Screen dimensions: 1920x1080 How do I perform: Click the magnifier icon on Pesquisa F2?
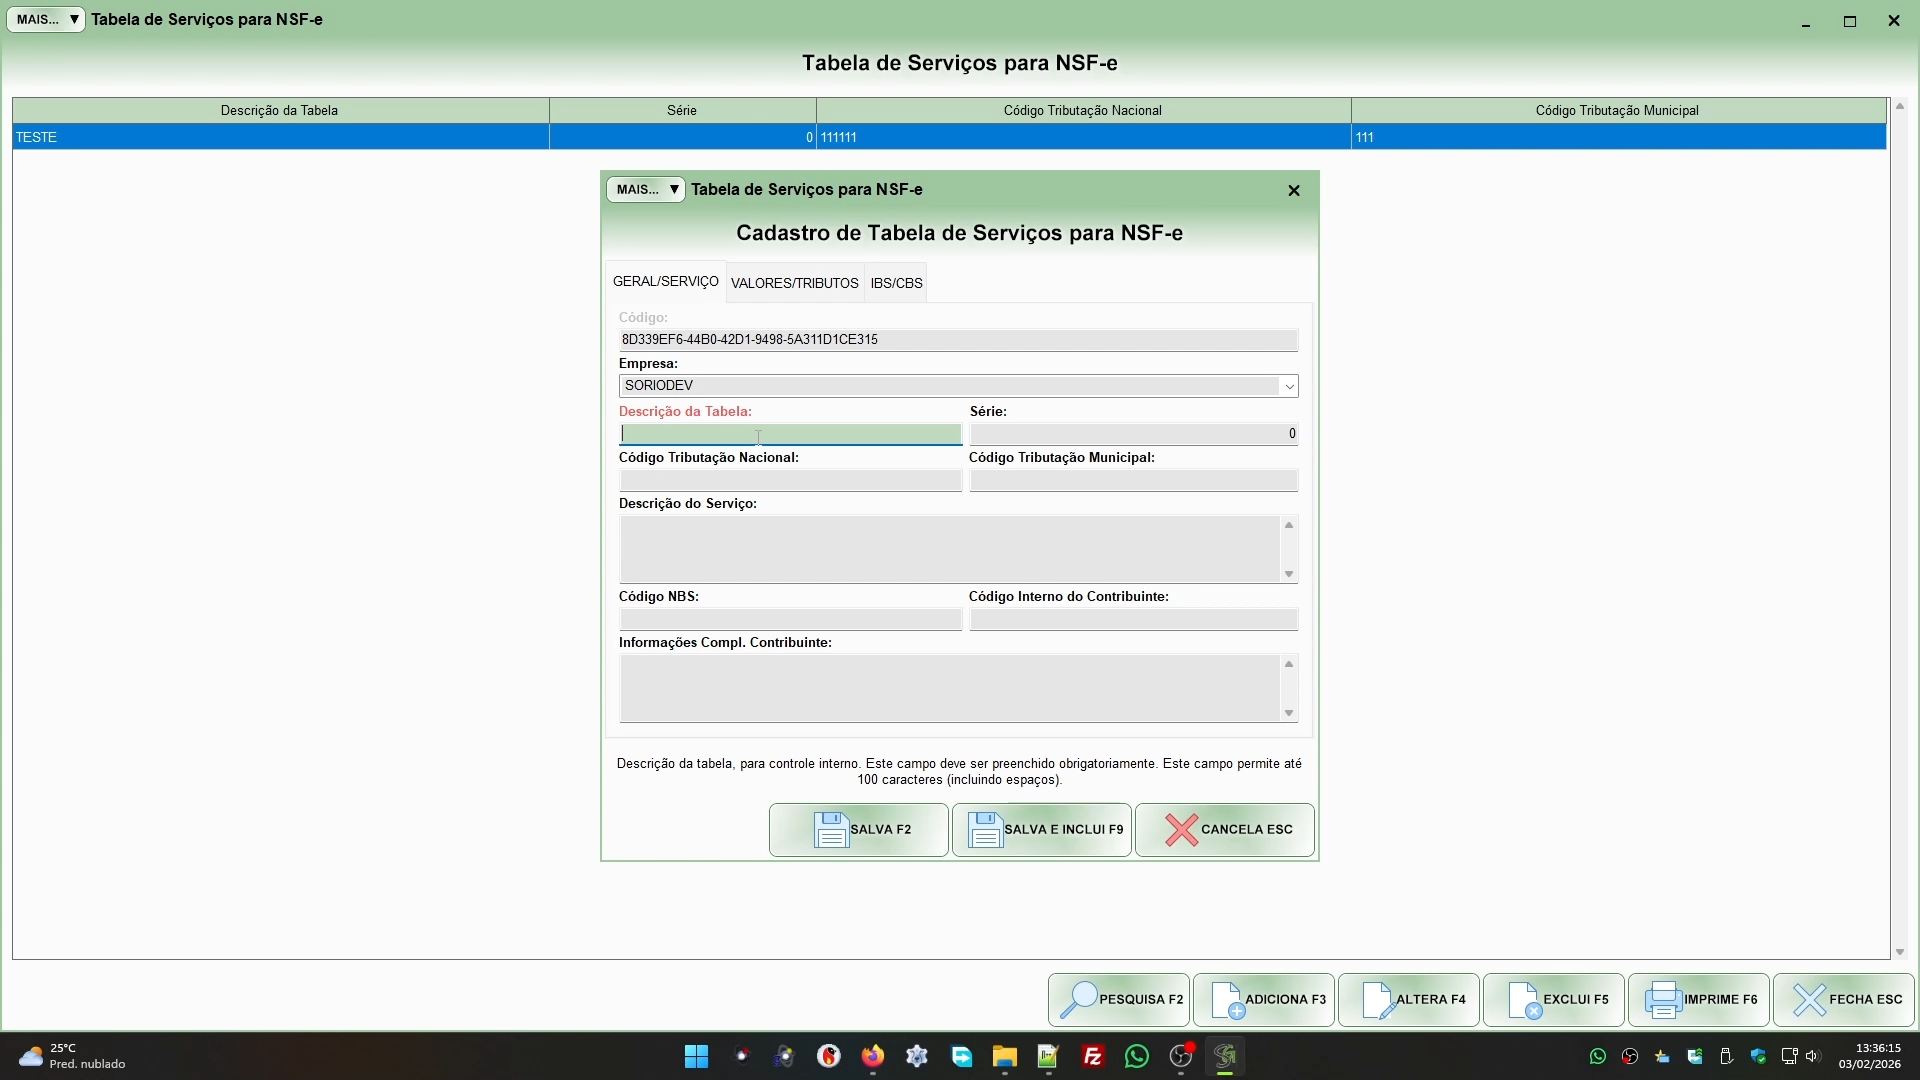[1078, 1000]
